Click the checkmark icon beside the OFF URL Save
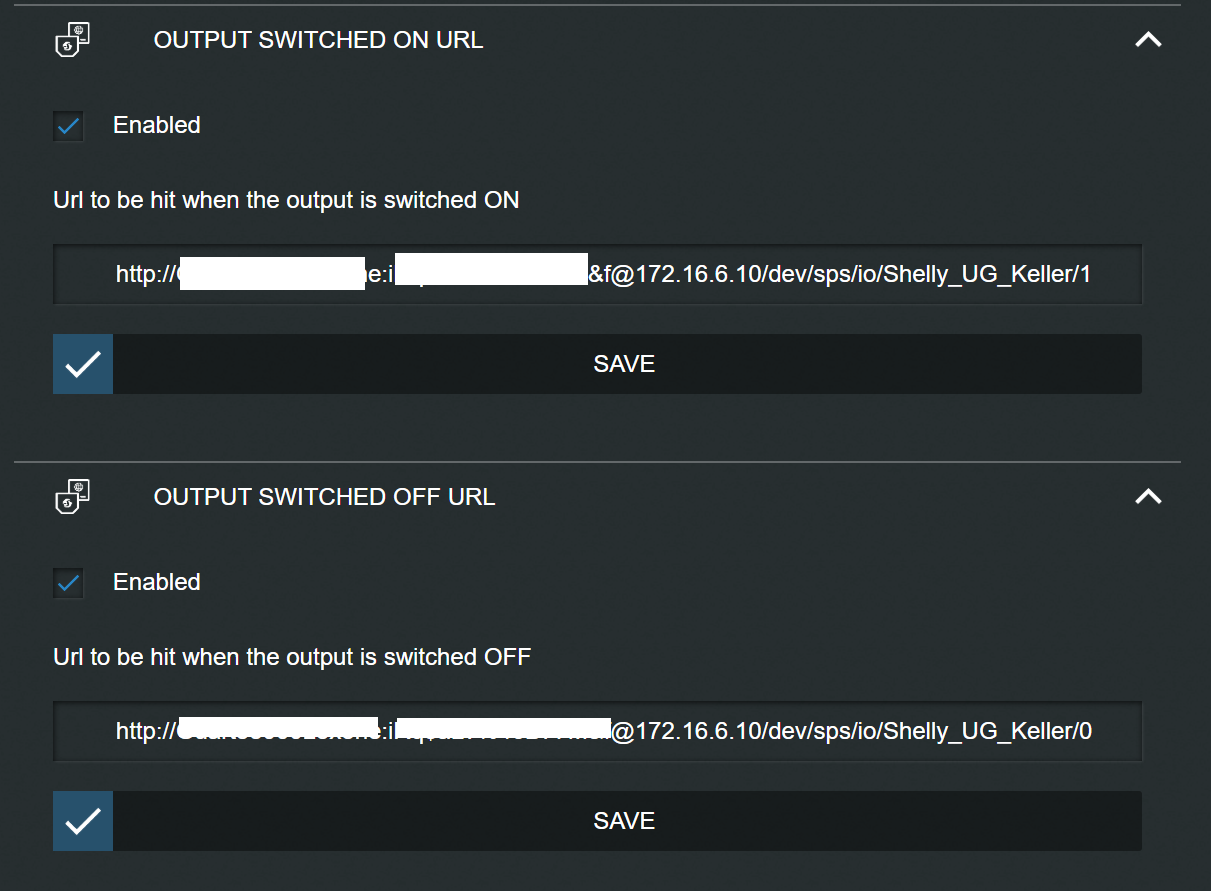Screen dimensions: 1211x891 coord(83,821)
